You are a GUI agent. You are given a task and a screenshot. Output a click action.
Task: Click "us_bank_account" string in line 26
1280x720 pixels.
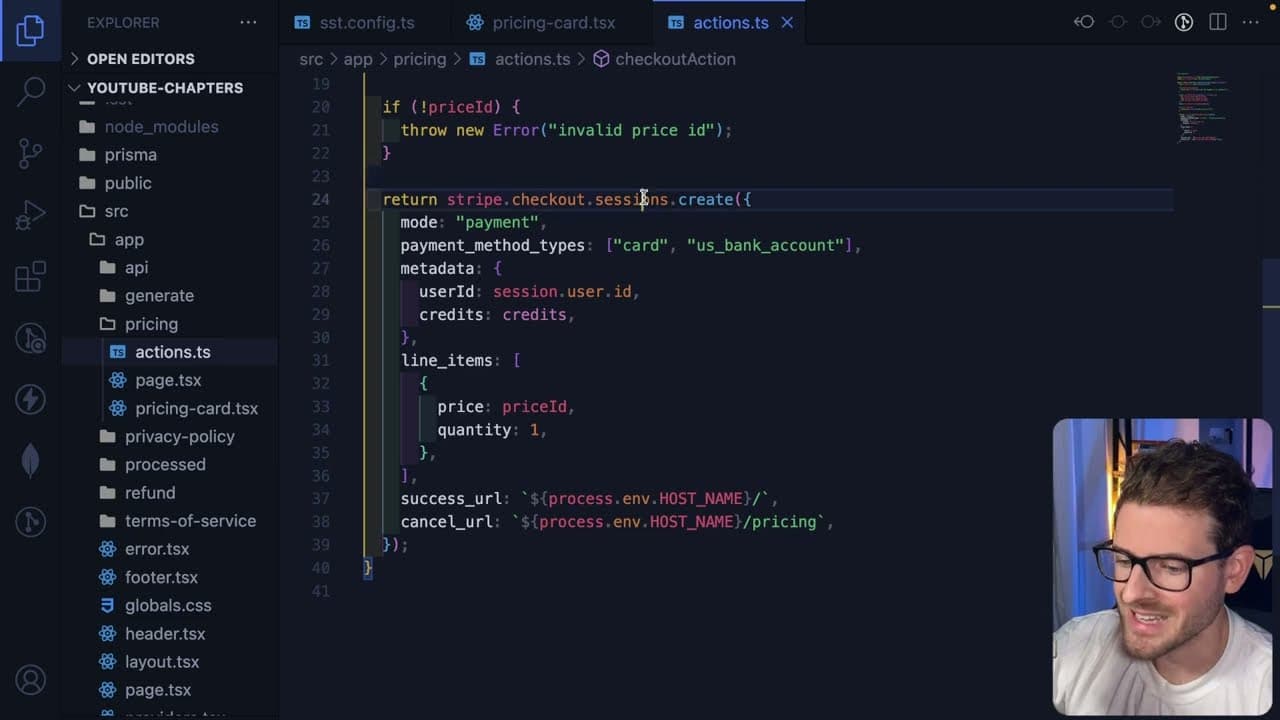point(765,245)
